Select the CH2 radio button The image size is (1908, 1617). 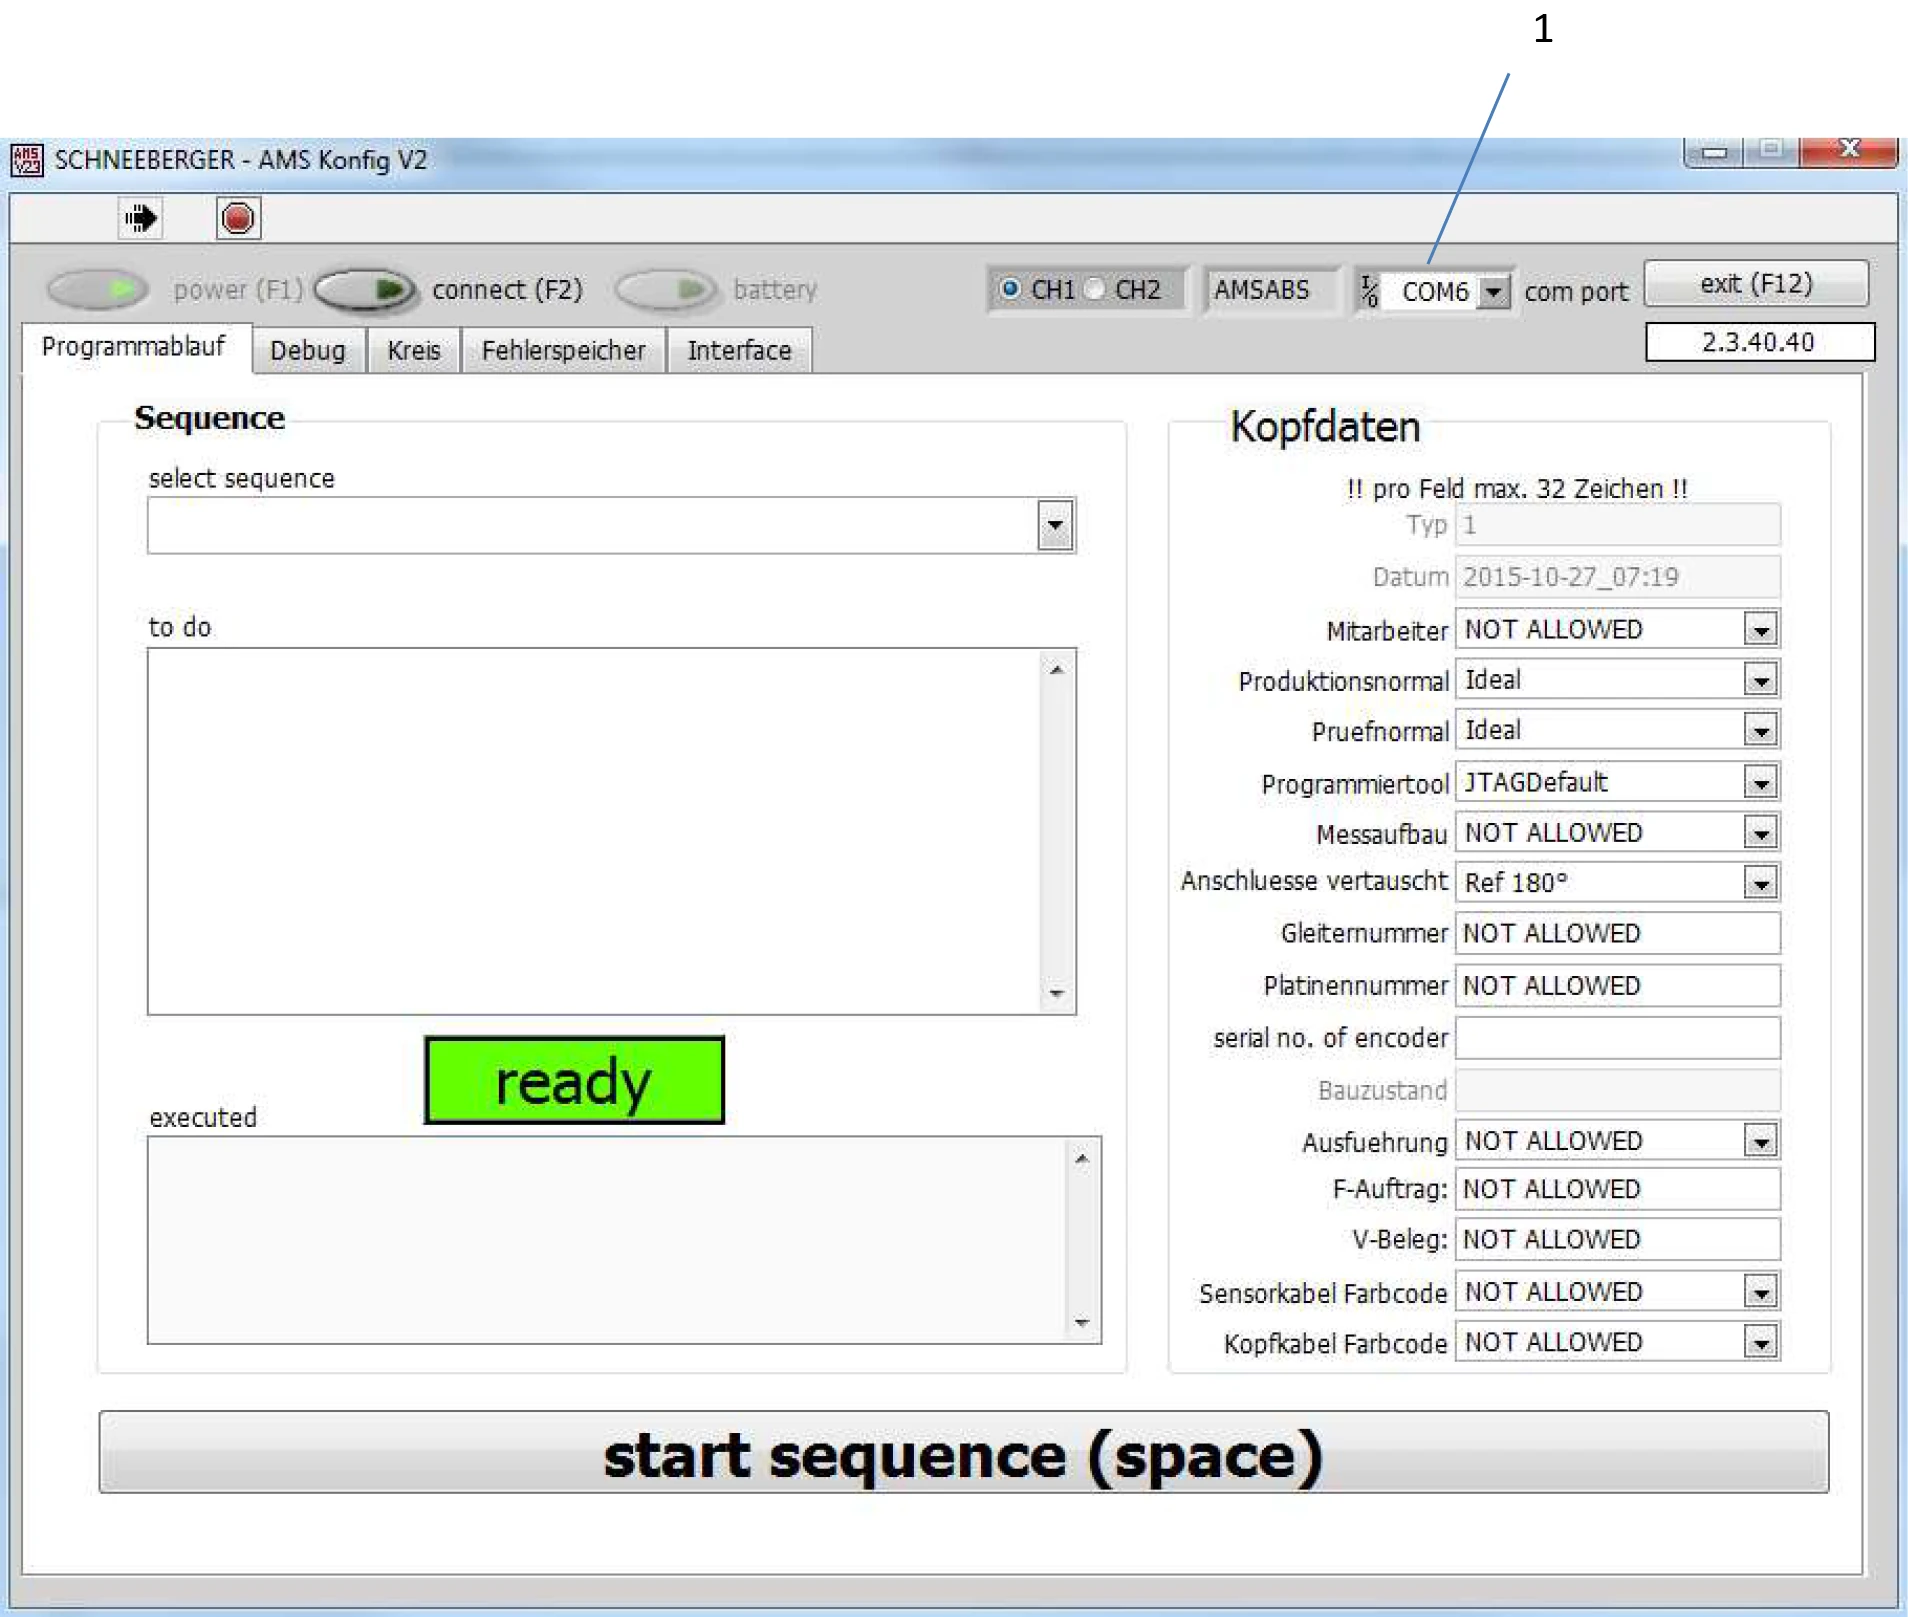click(x=1096, y=290)
